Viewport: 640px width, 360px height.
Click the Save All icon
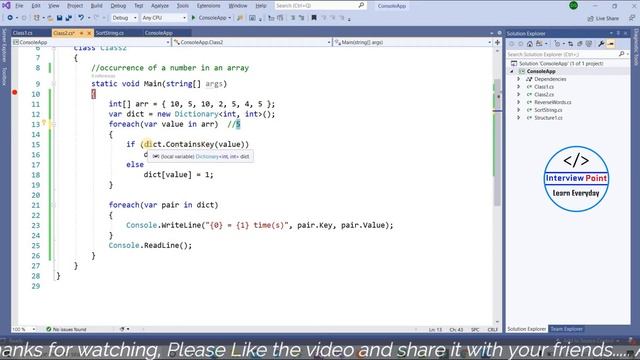tap(68, 18)
